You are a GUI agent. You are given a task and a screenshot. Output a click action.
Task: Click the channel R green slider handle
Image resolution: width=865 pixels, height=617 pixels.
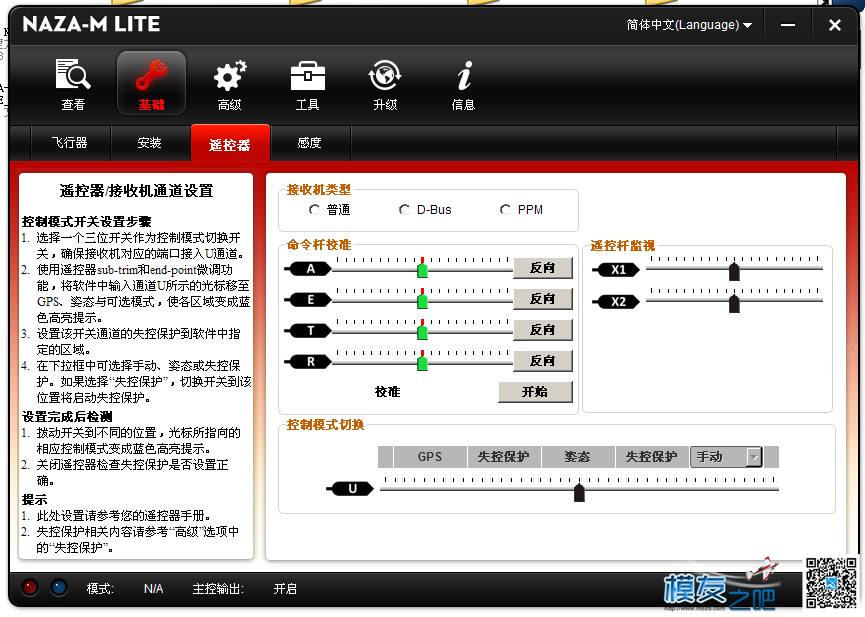tap(423, 363)
